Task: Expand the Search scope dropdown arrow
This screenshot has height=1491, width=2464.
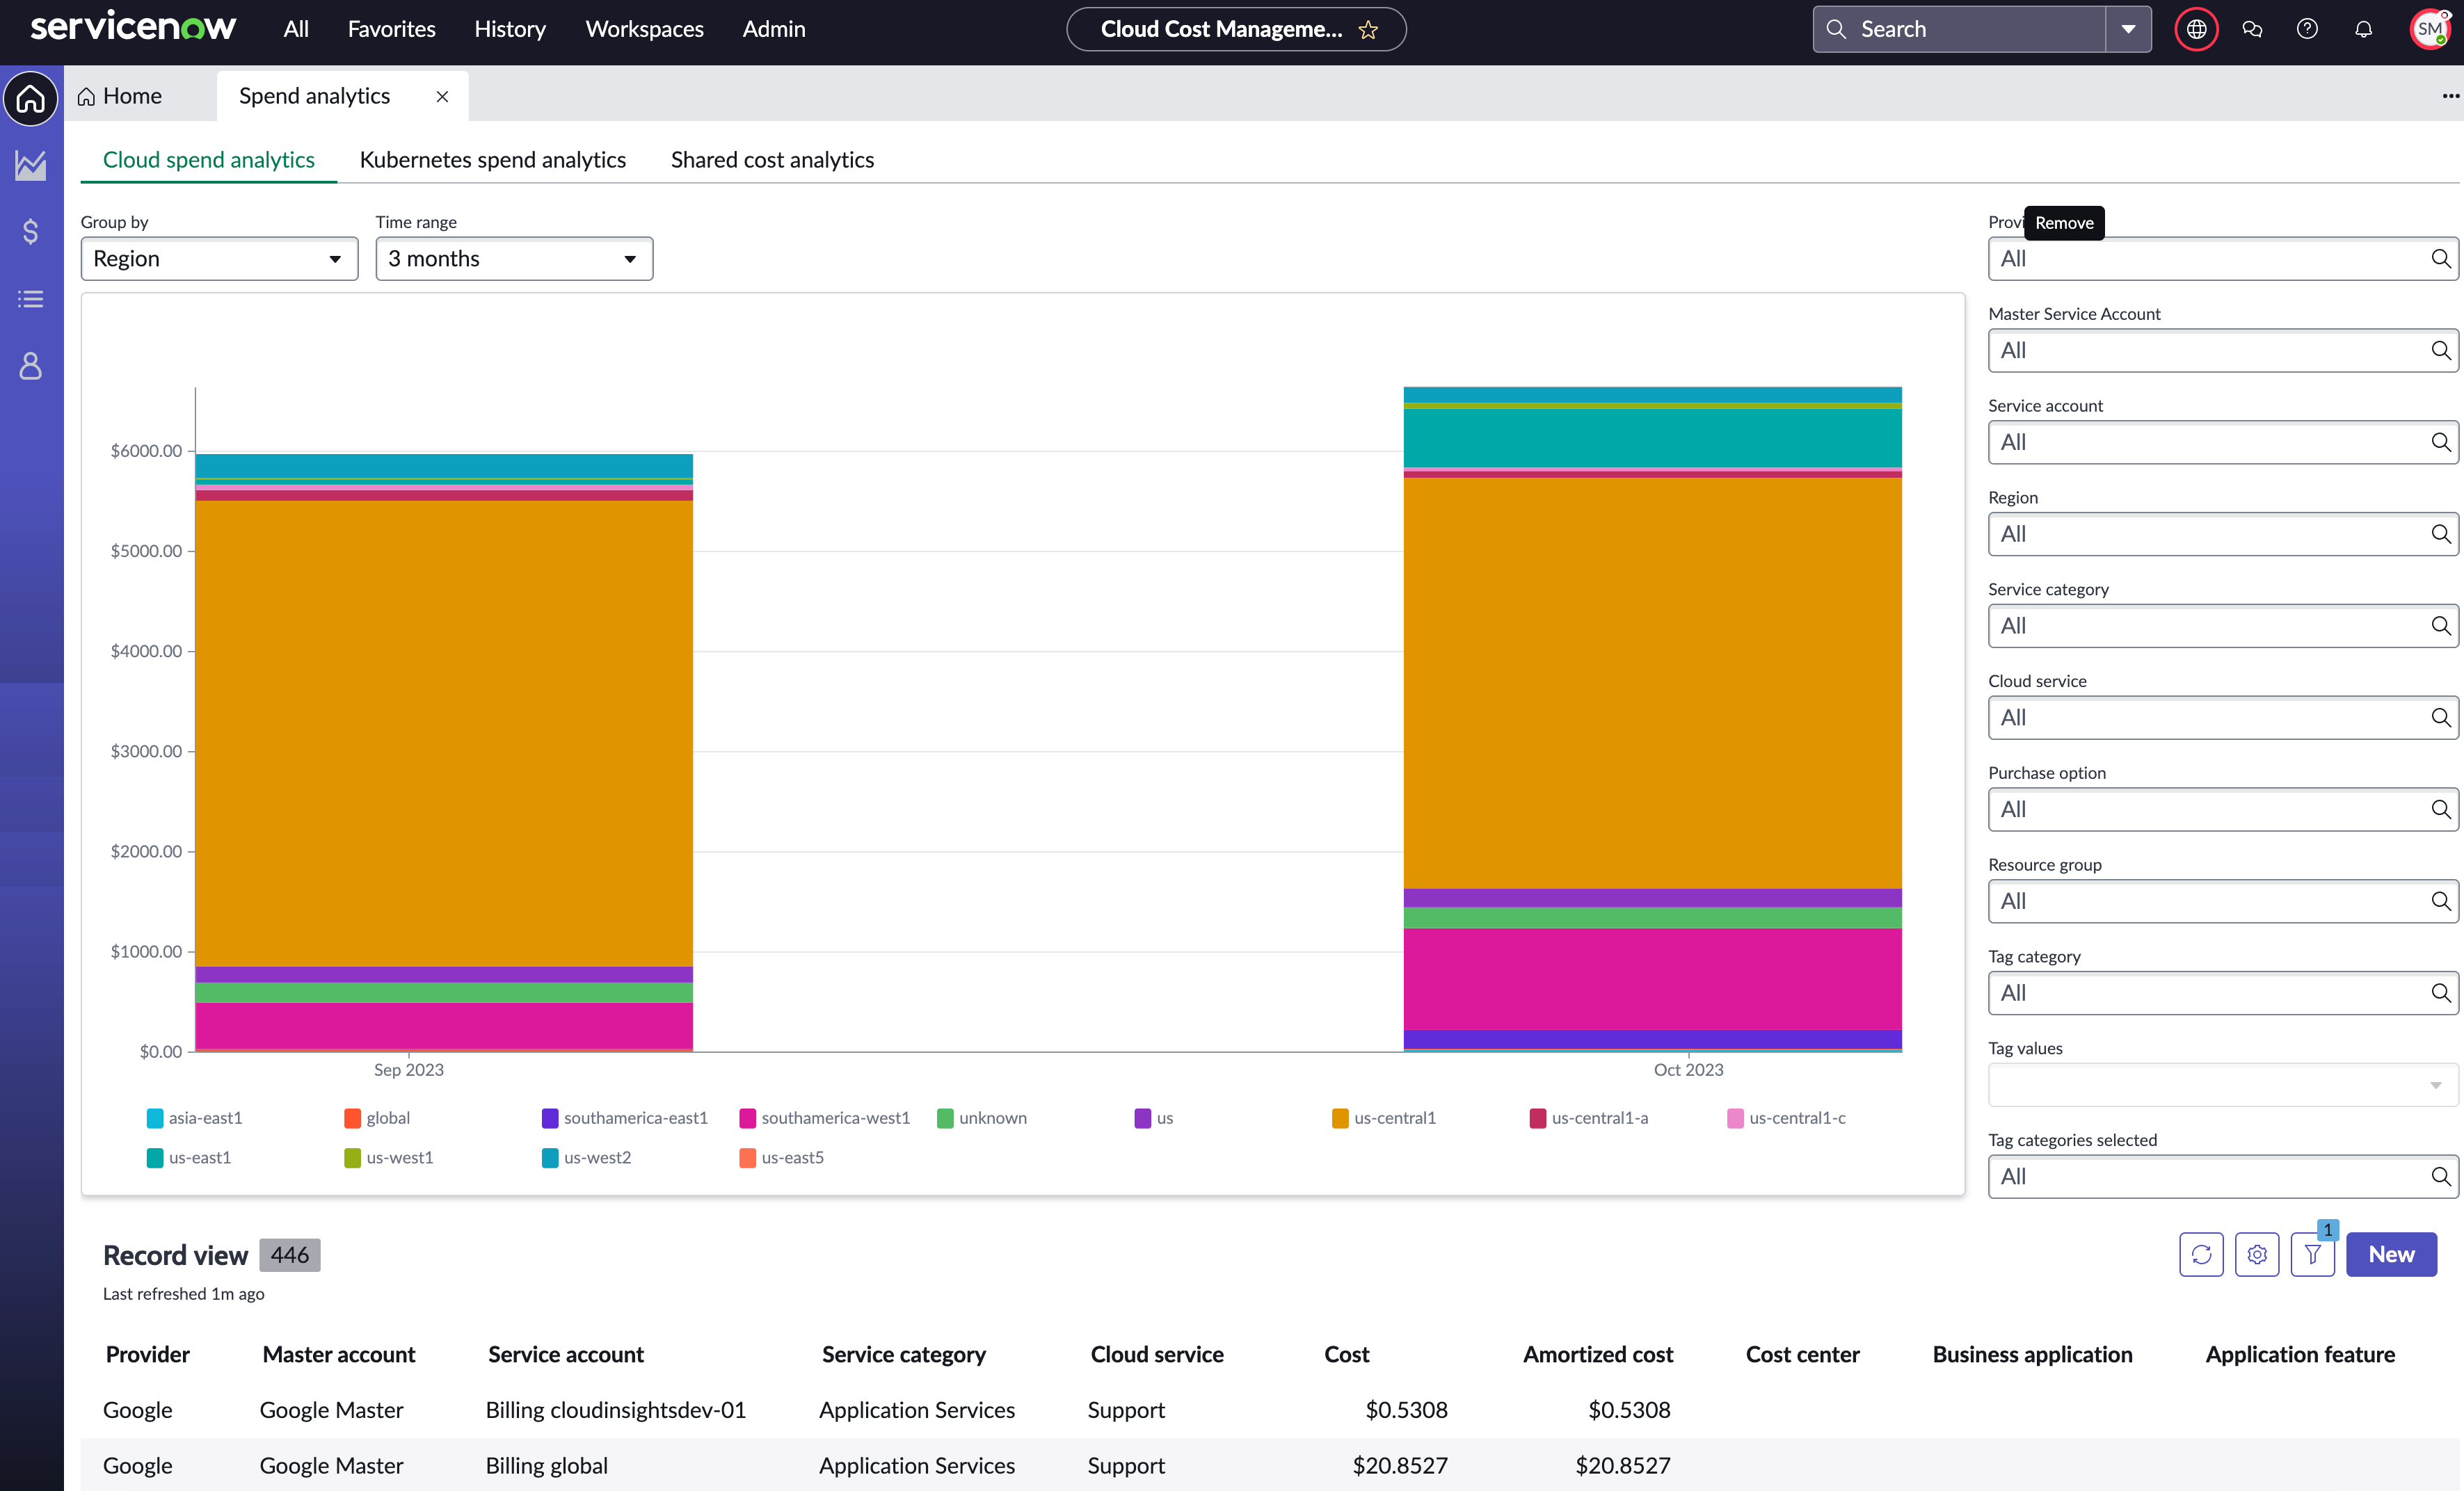Action: coord(2129,29)
